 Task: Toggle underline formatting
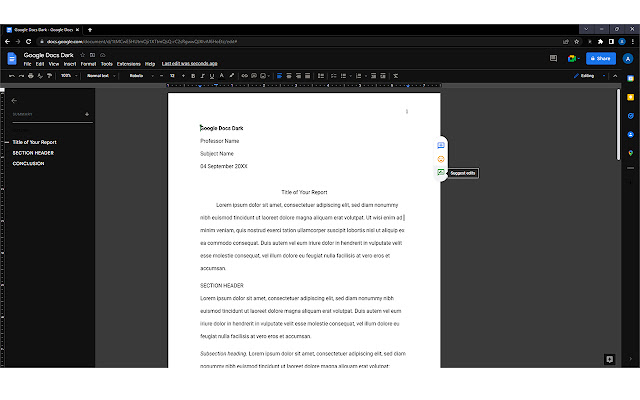pos(212,76)
